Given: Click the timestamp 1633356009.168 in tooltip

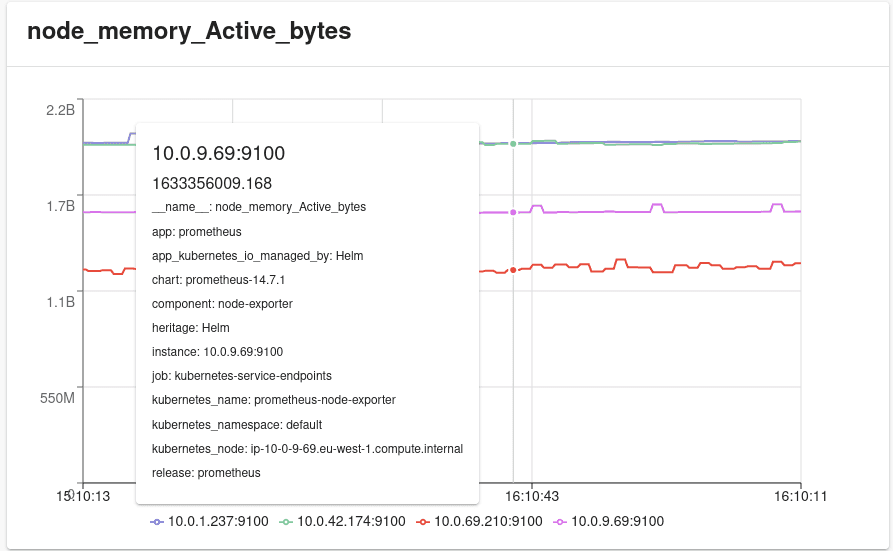Looking at the screenshot, I should coord(212,183).
